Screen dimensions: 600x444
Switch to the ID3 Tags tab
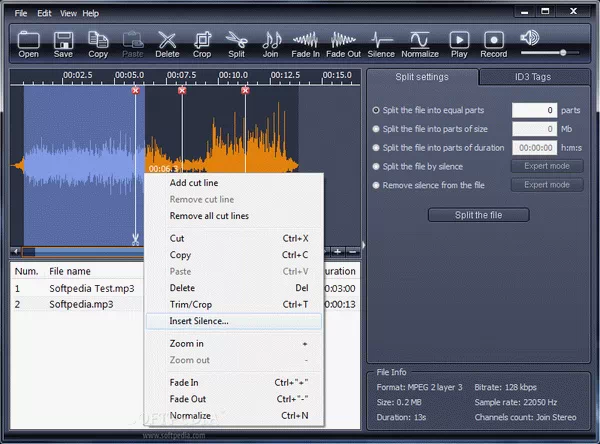(532, 78)
